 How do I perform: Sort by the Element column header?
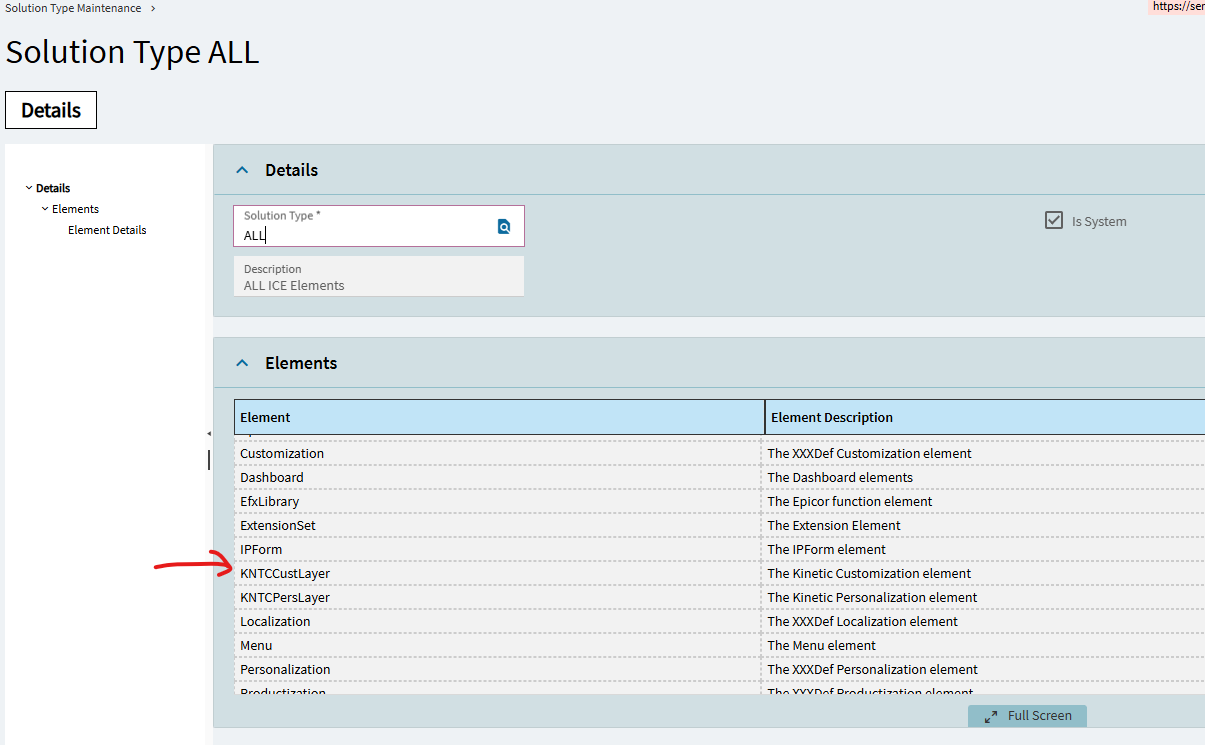point(499,417)
